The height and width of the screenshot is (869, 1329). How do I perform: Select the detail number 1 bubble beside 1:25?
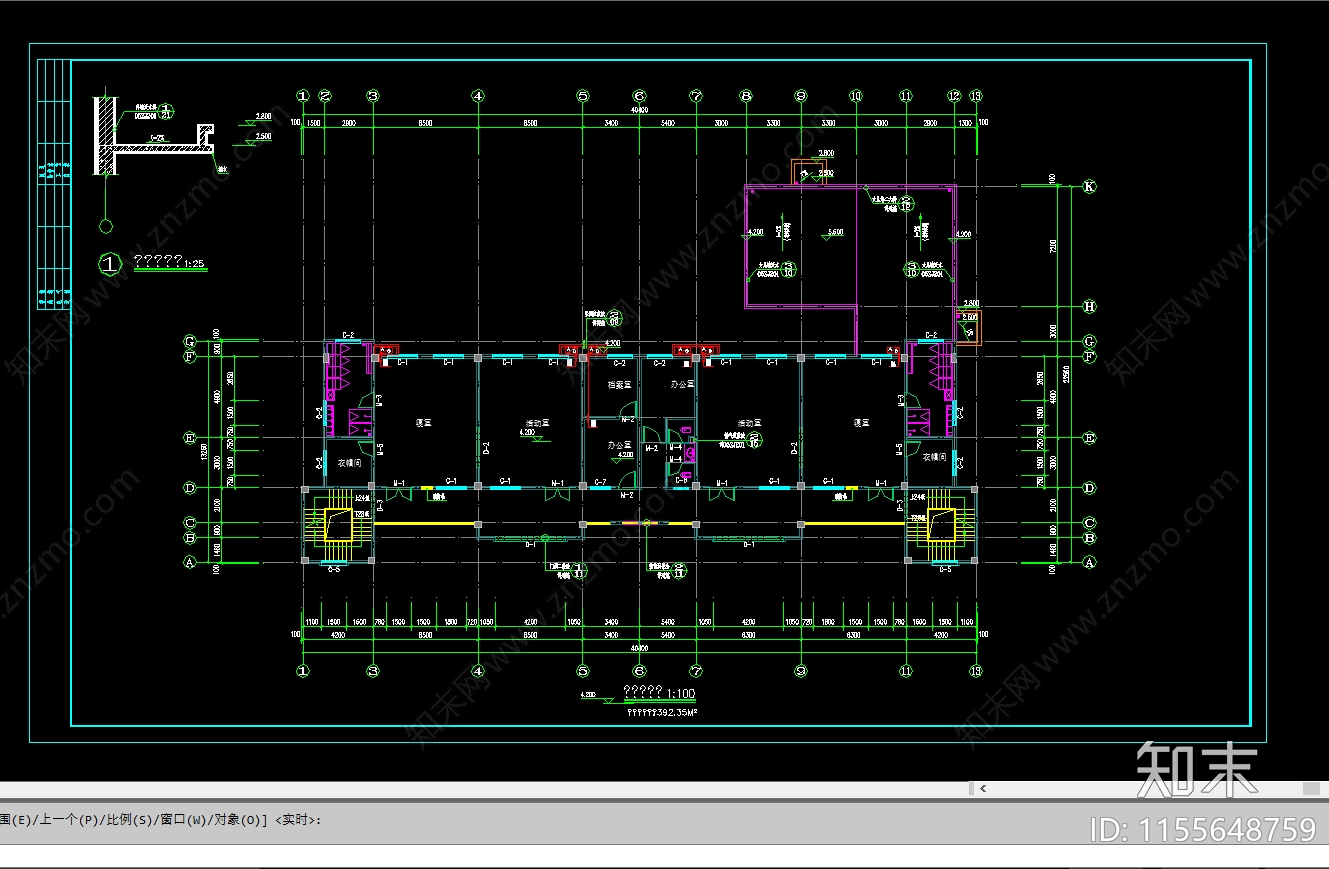coord(111,264)
